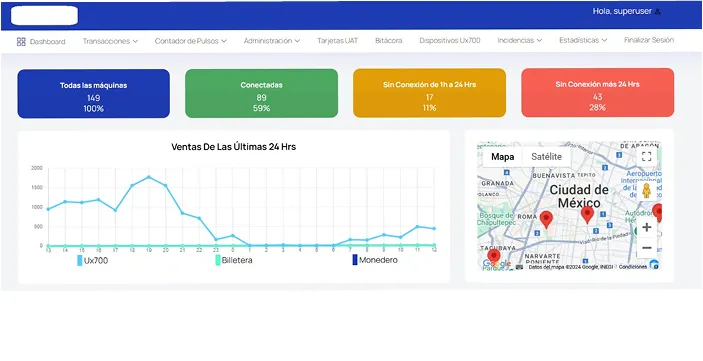Click the Ux700 data point at hour 11
The image size is (703, 361).
tap(417, 226)
